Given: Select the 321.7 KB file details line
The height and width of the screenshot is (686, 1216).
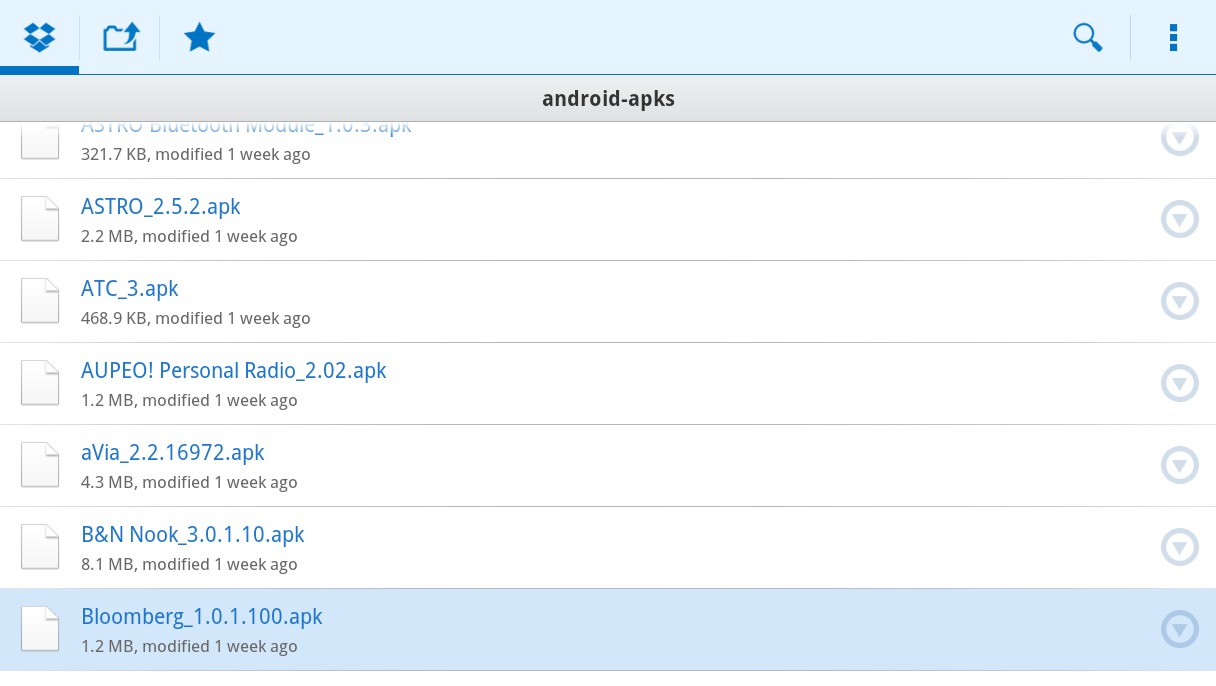Looking at the screenshot, I should click(196, 154).
